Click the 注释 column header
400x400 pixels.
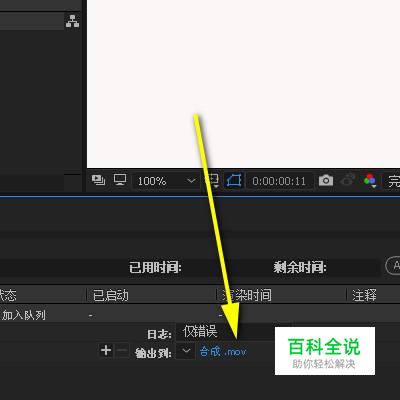[364, 295]
